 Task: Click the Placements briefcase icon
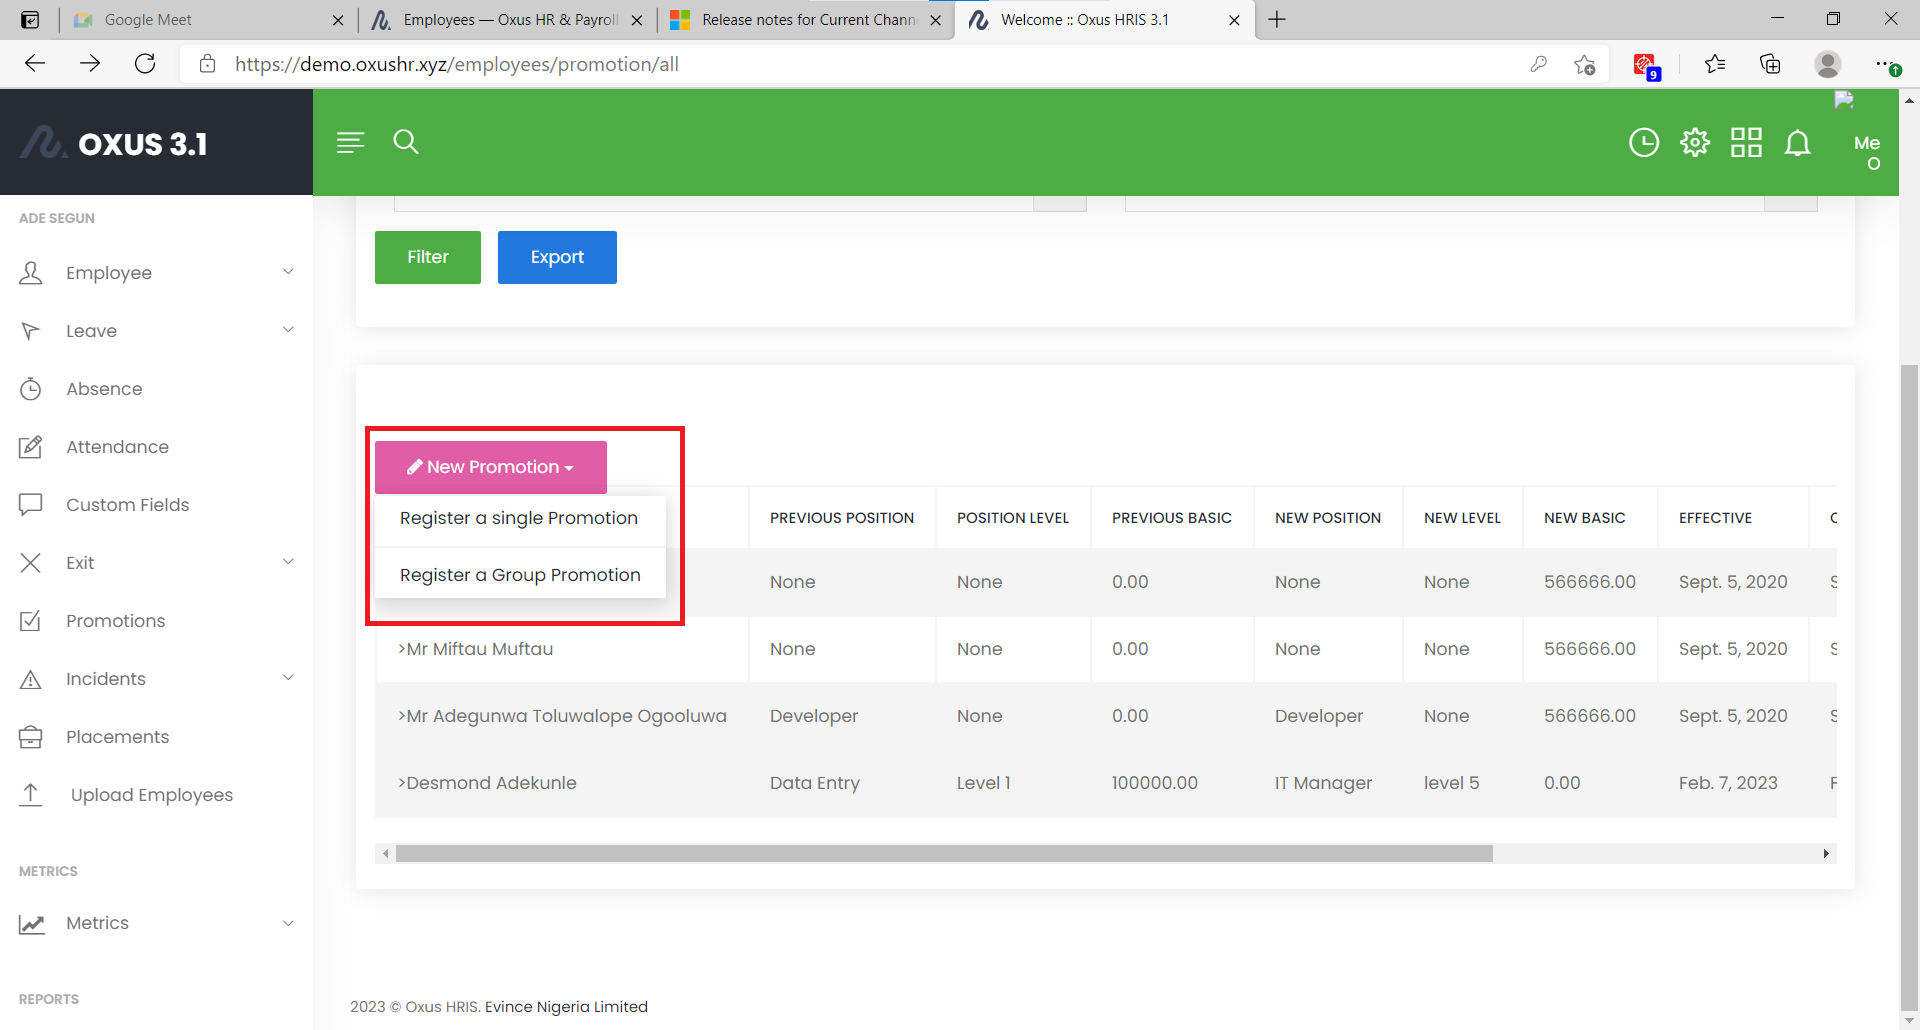(31, 737)
